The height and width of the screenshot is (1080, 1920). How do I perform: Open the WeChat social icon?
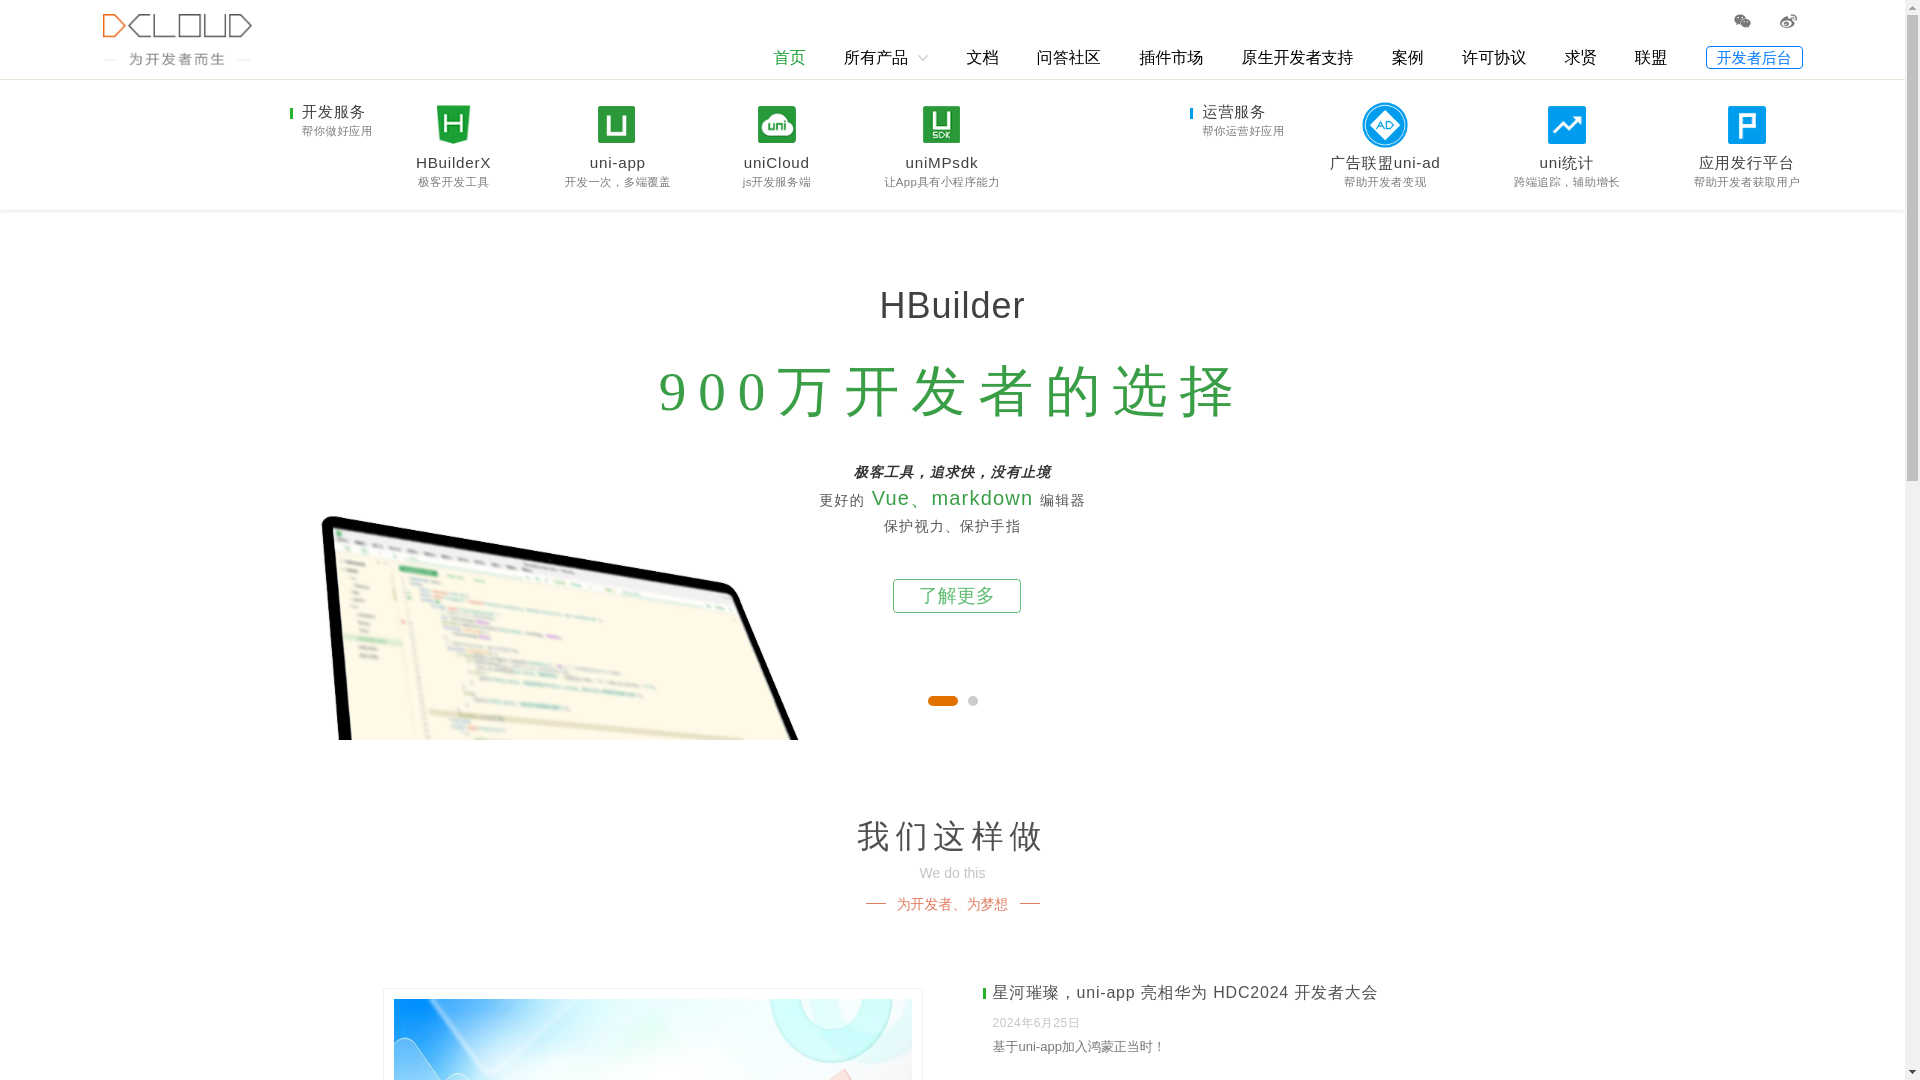click(x=1742, y=21)
